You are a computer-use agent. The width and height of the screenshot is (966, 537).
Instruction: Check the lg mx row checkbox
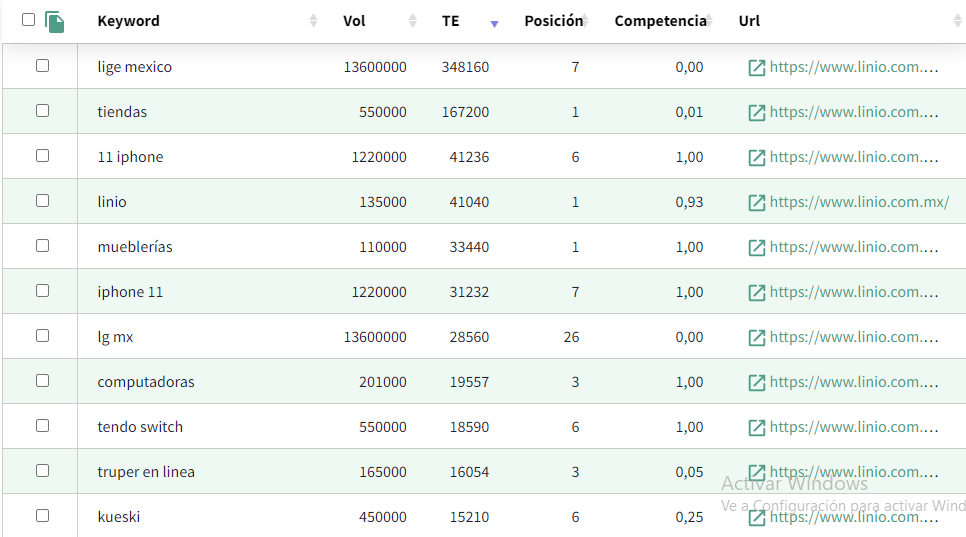(x=43, y=335)
